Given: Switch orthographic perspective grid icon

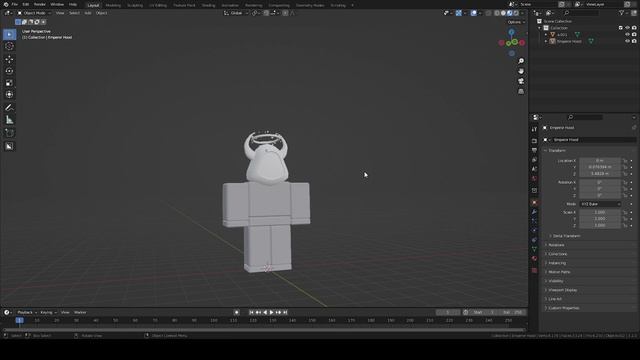Looking at the screenshot, I should [x=521, y=91].
